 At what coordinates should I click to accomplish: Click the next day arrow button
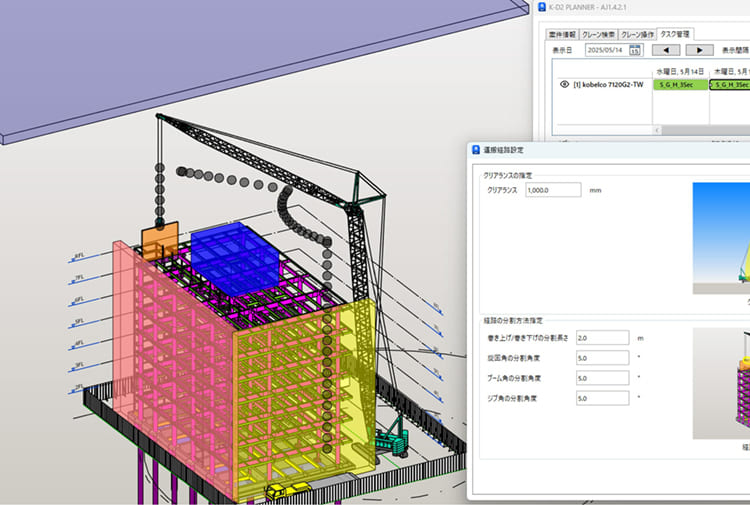[x=700, y=50]
